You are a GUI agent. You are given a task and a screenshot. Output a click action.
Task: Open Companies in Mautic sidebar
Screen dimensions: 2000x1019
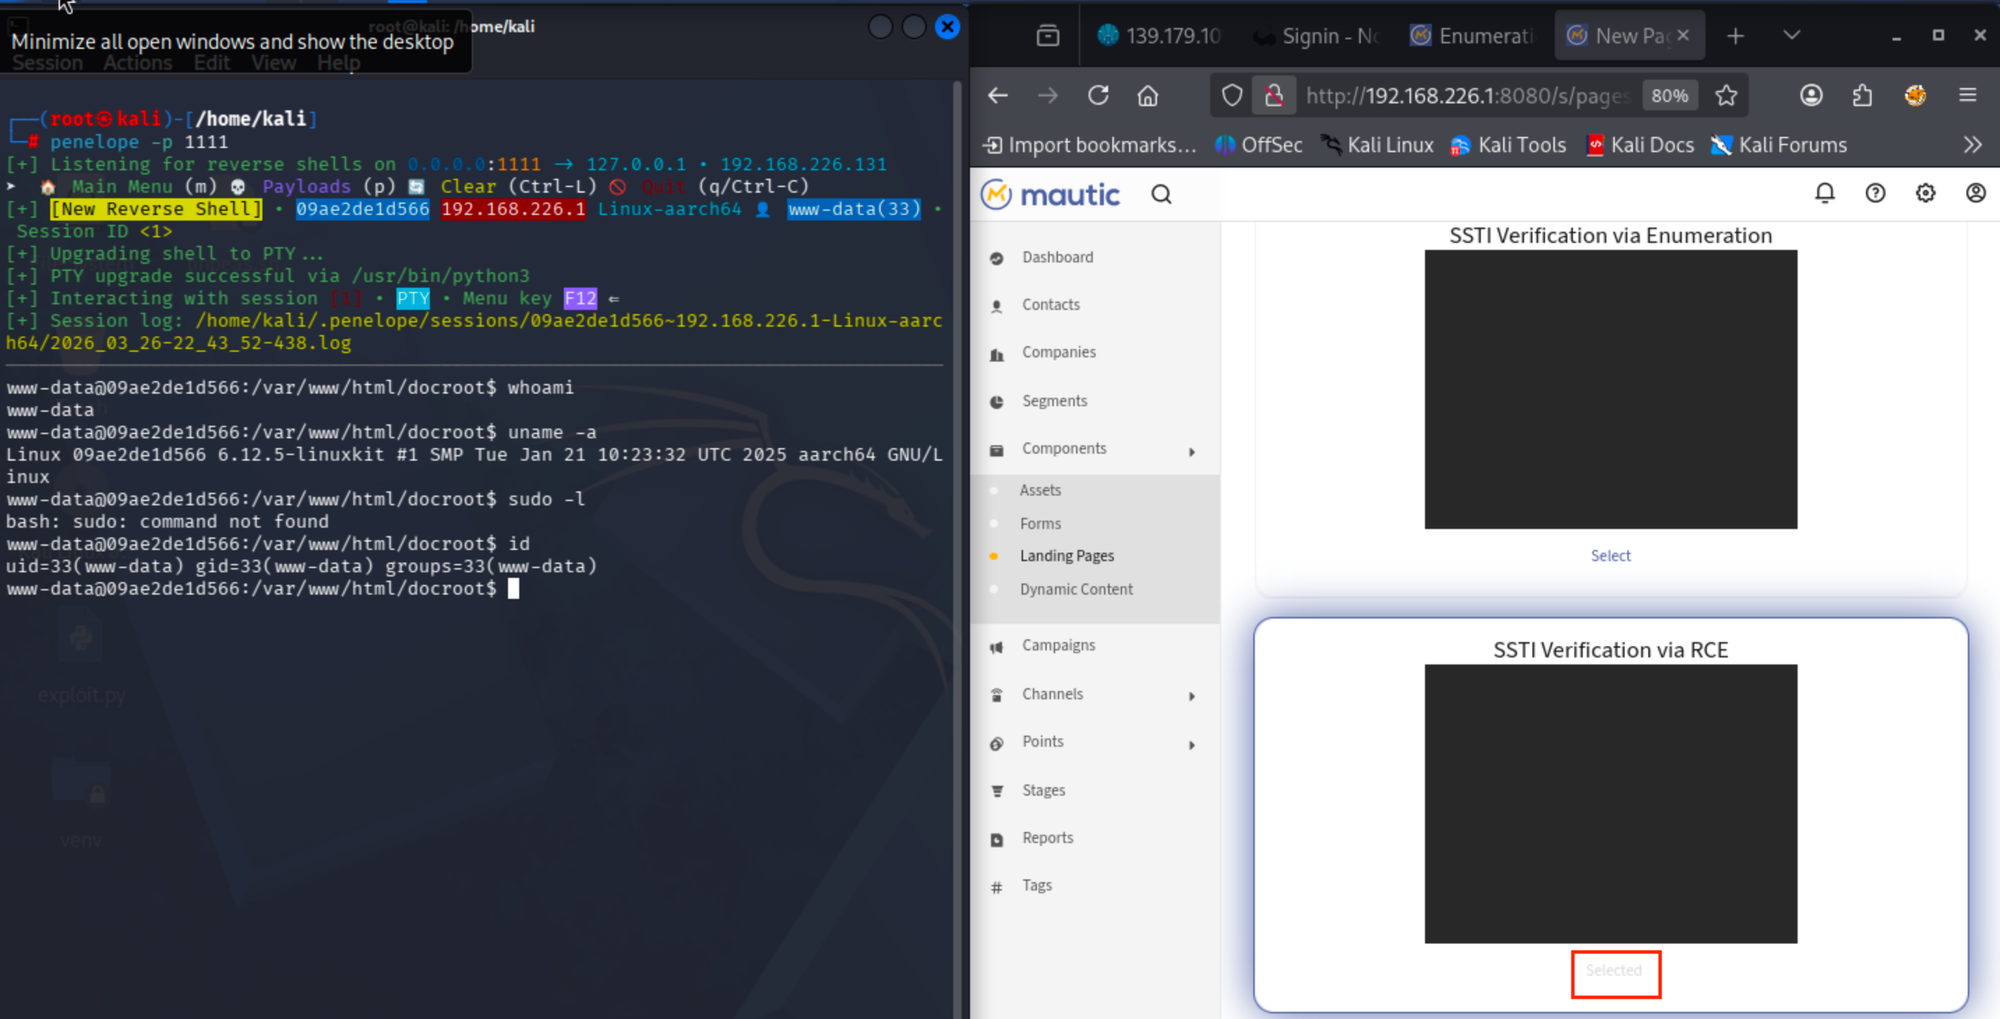click(x=1058, y=352)
